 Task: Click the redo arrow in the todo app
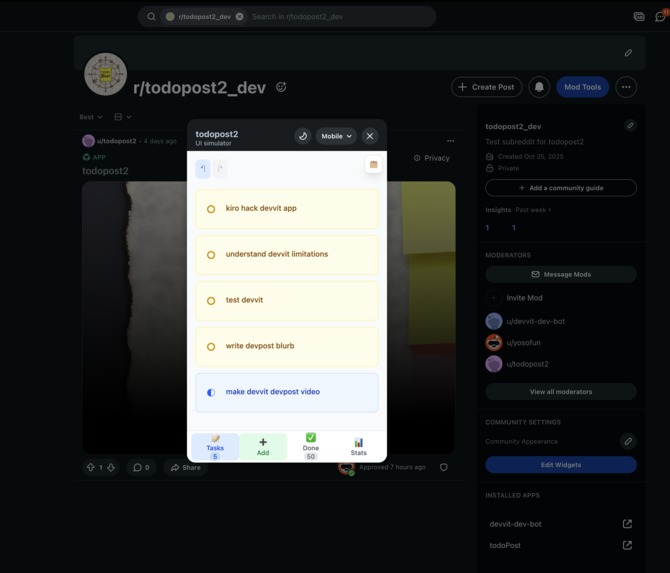pyautogui.click(x=220, y=169)
